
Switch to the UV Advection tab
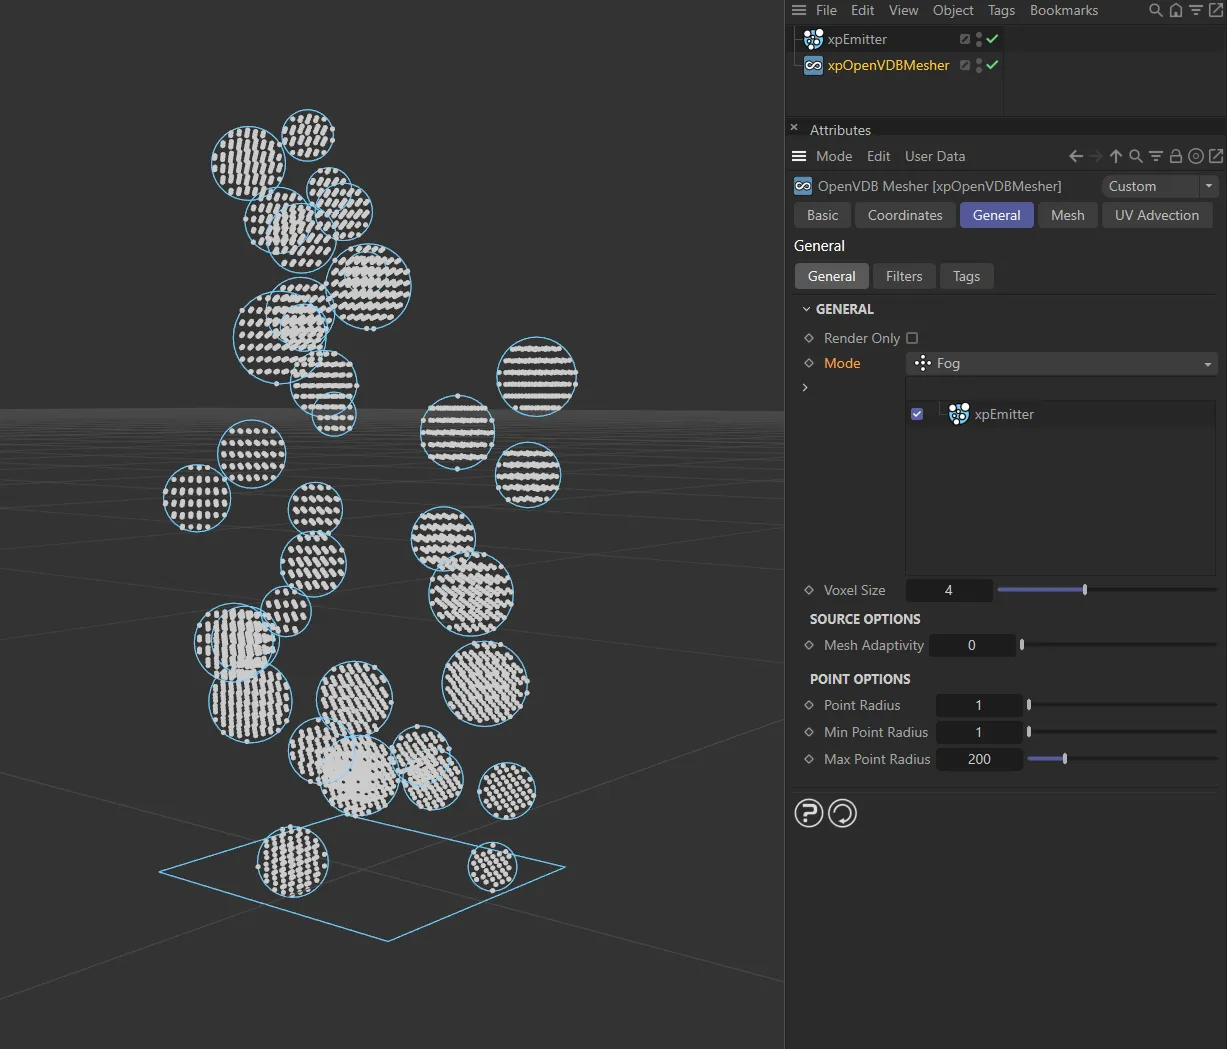[x=1156, y=216]
